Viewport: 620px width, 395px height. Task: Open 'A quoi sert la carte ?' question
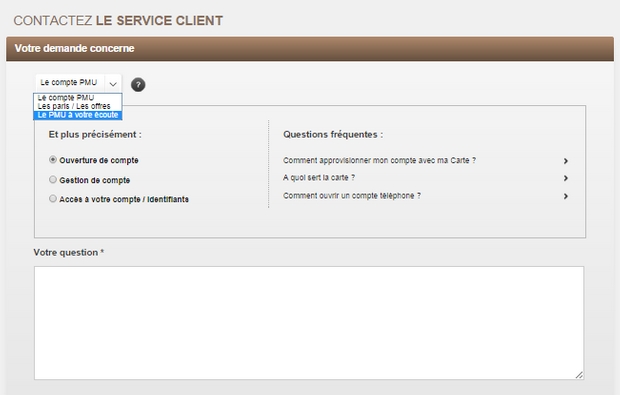319,178
